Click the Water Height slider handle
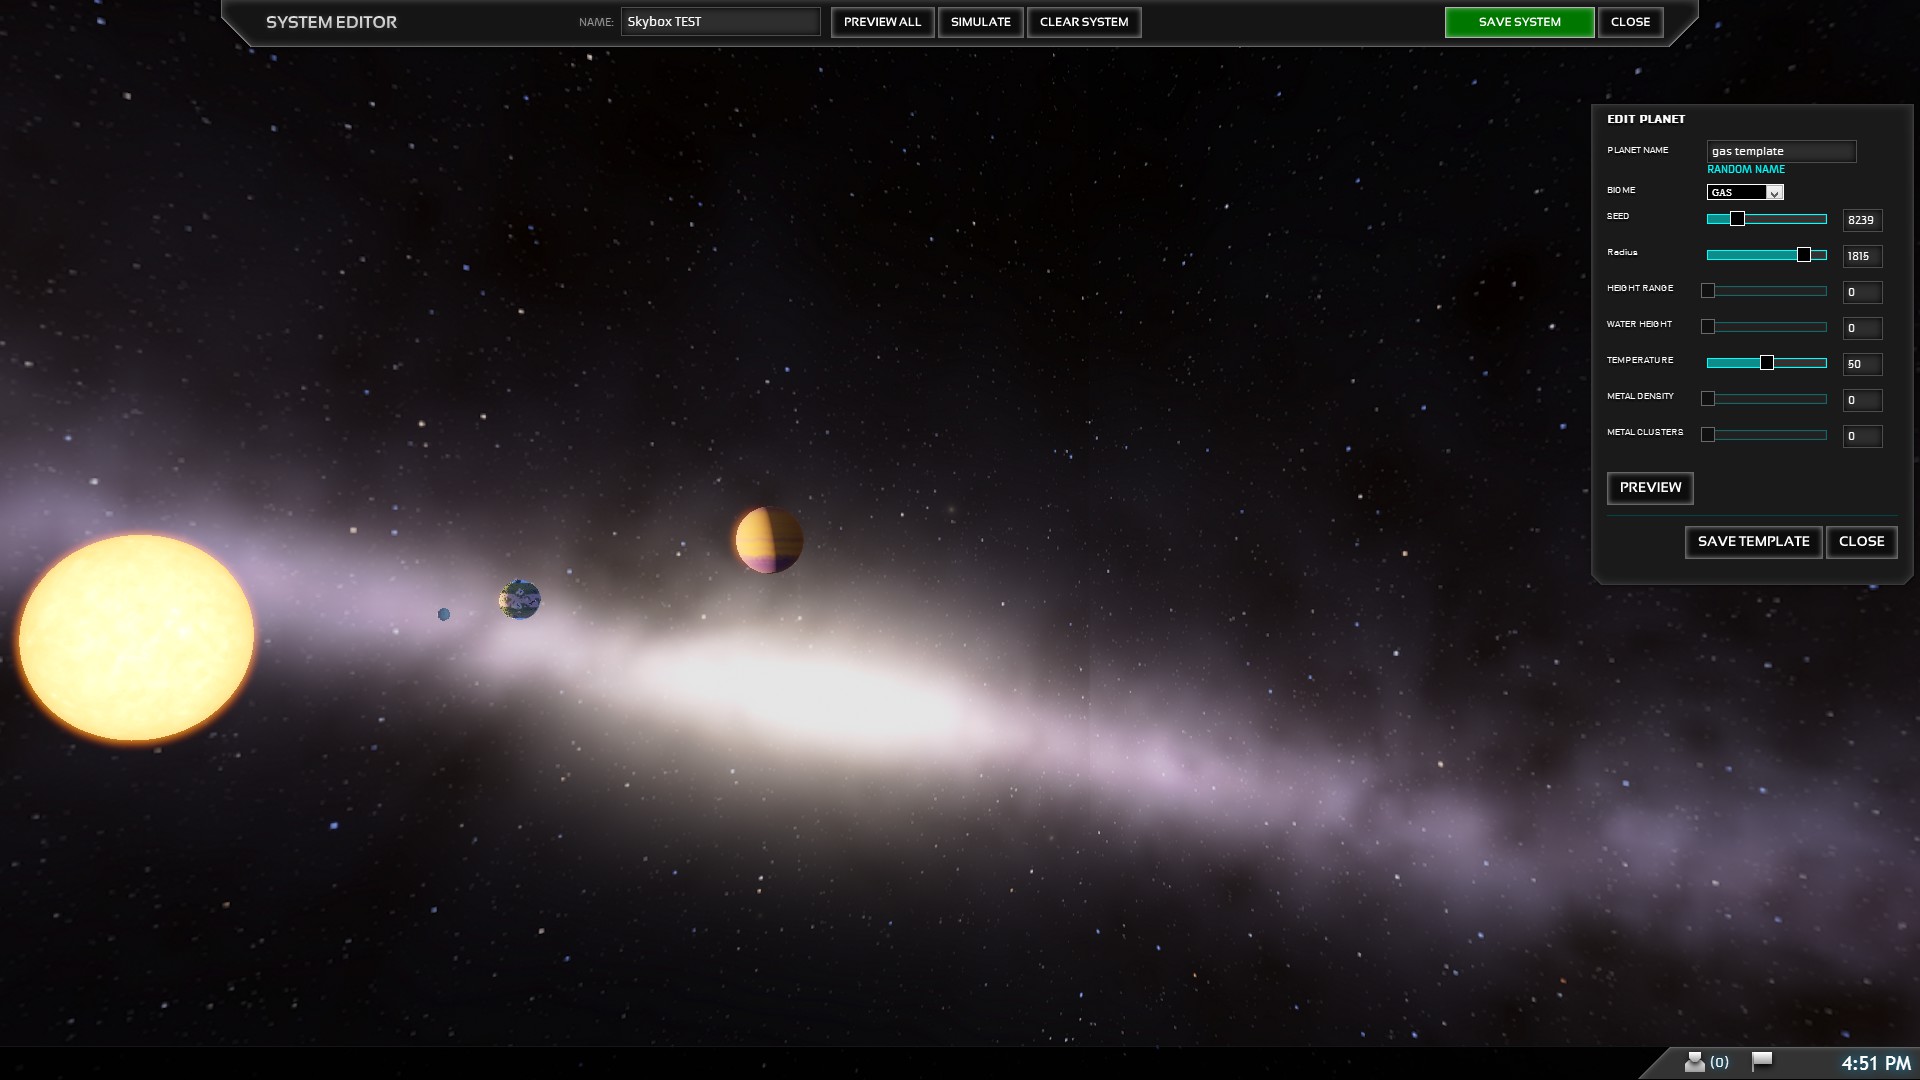This screenshot has height=1080, width=1920. 1708,327
